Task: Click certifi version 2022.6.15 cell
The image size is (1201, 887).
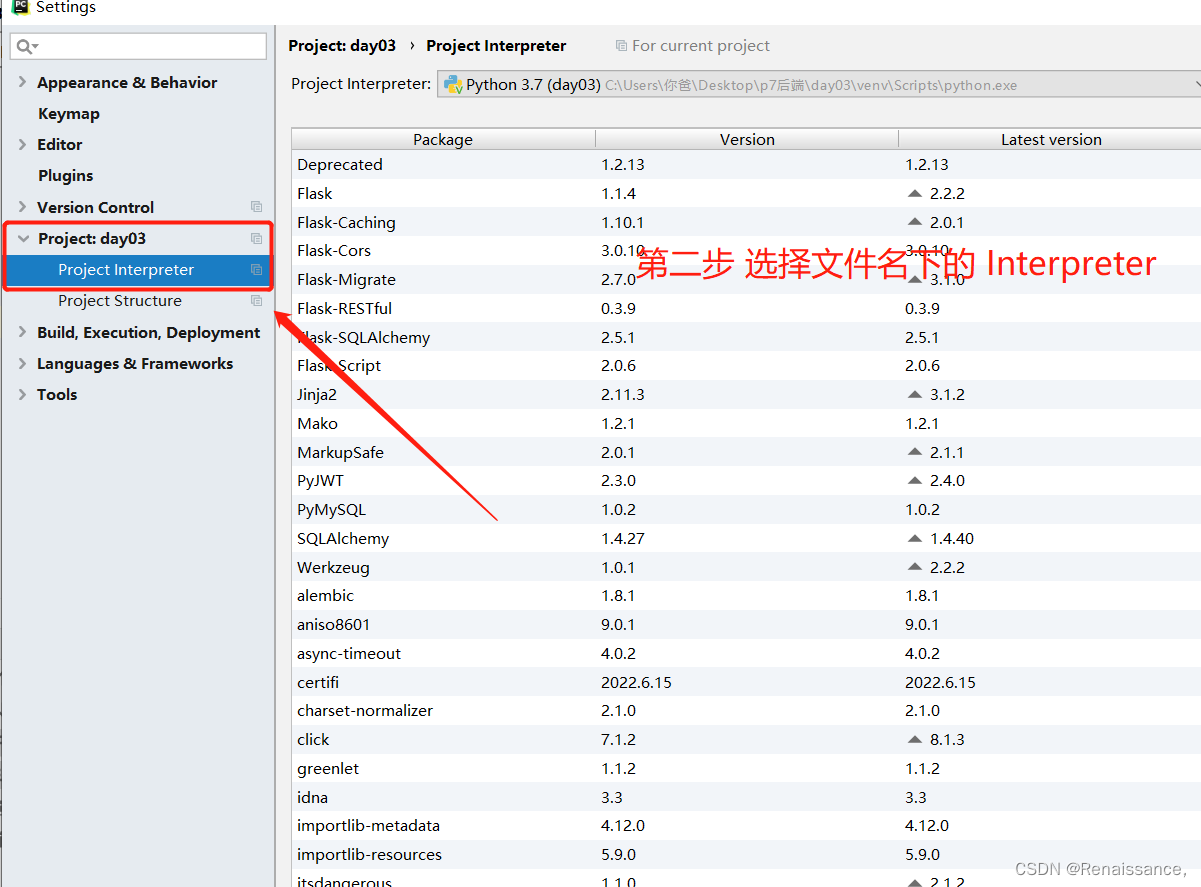Action: pyautogui.click(x=636, y=682)
